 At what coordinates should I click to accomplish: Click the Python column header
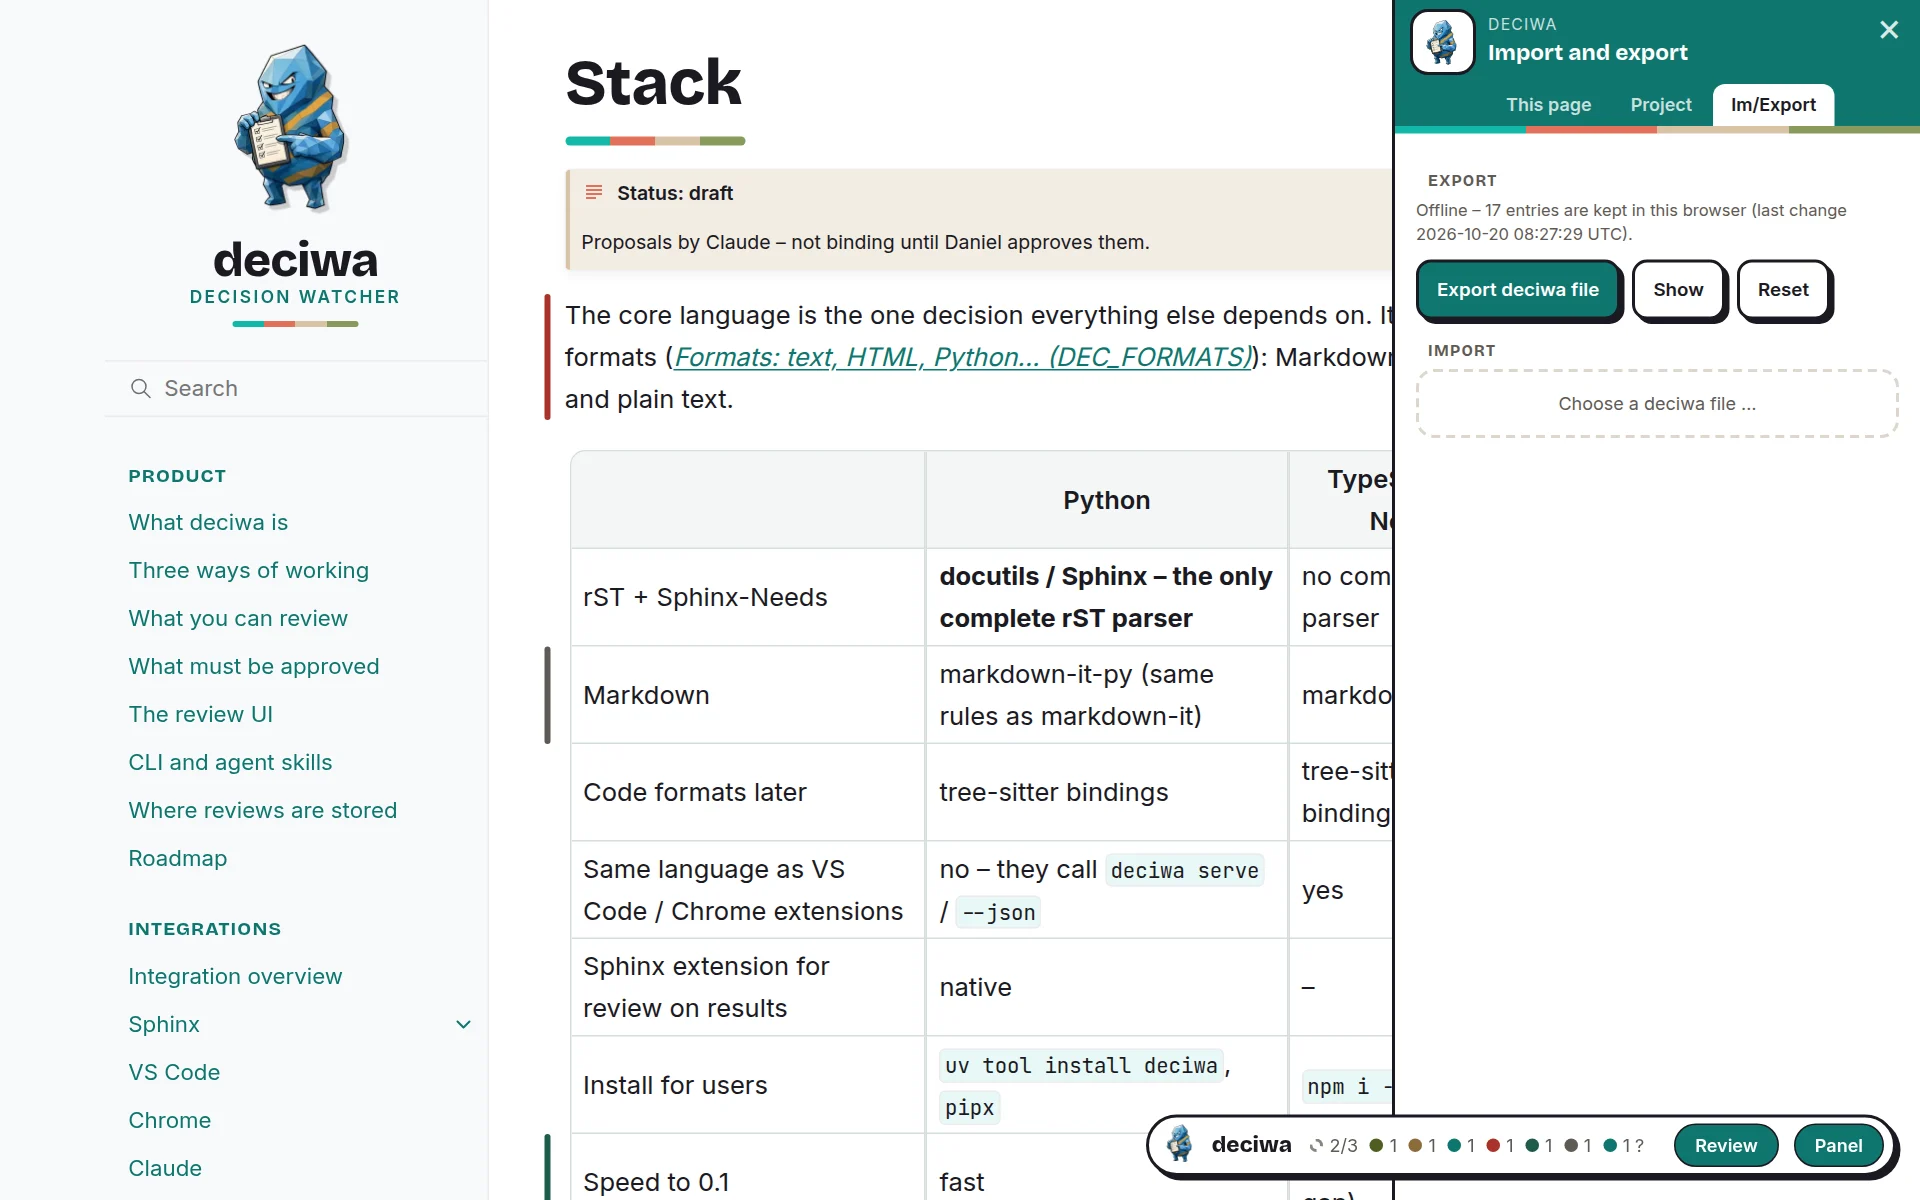coord(1106,500)
